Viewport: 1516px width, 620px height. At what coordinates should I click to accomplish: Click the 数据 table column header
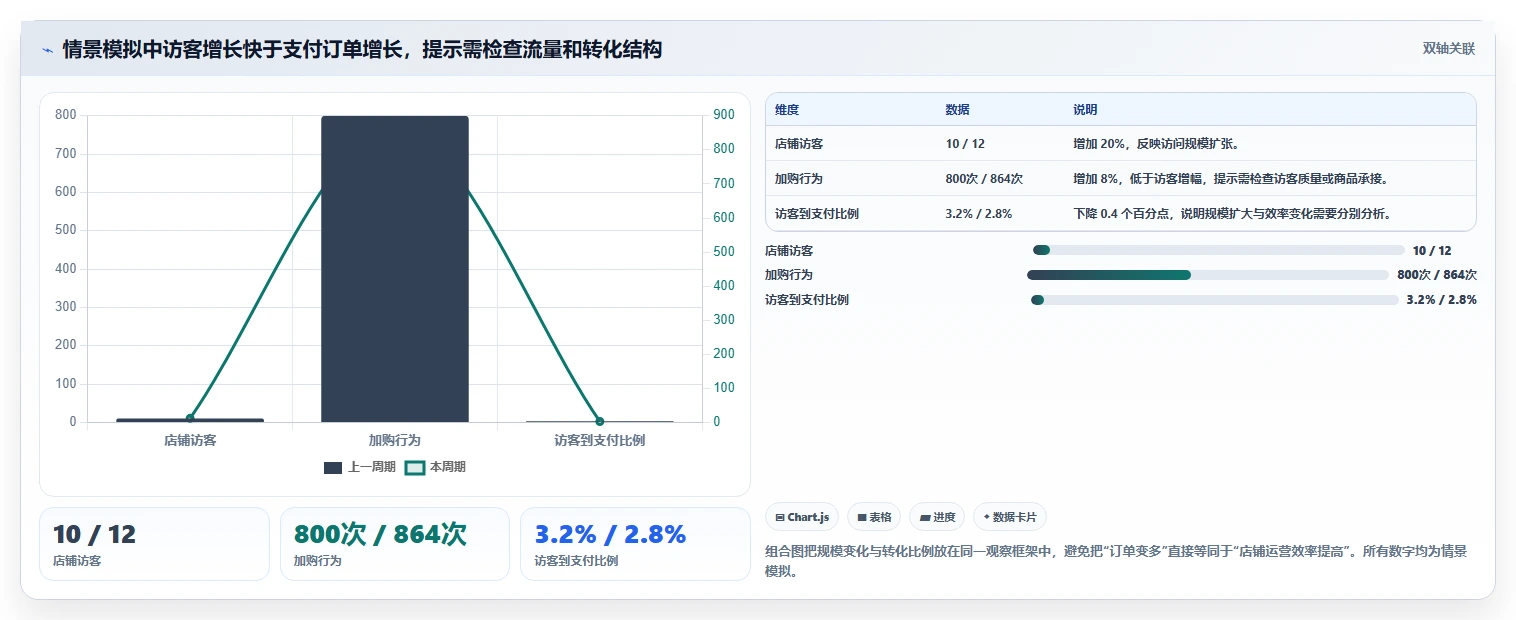coord(957,110)
